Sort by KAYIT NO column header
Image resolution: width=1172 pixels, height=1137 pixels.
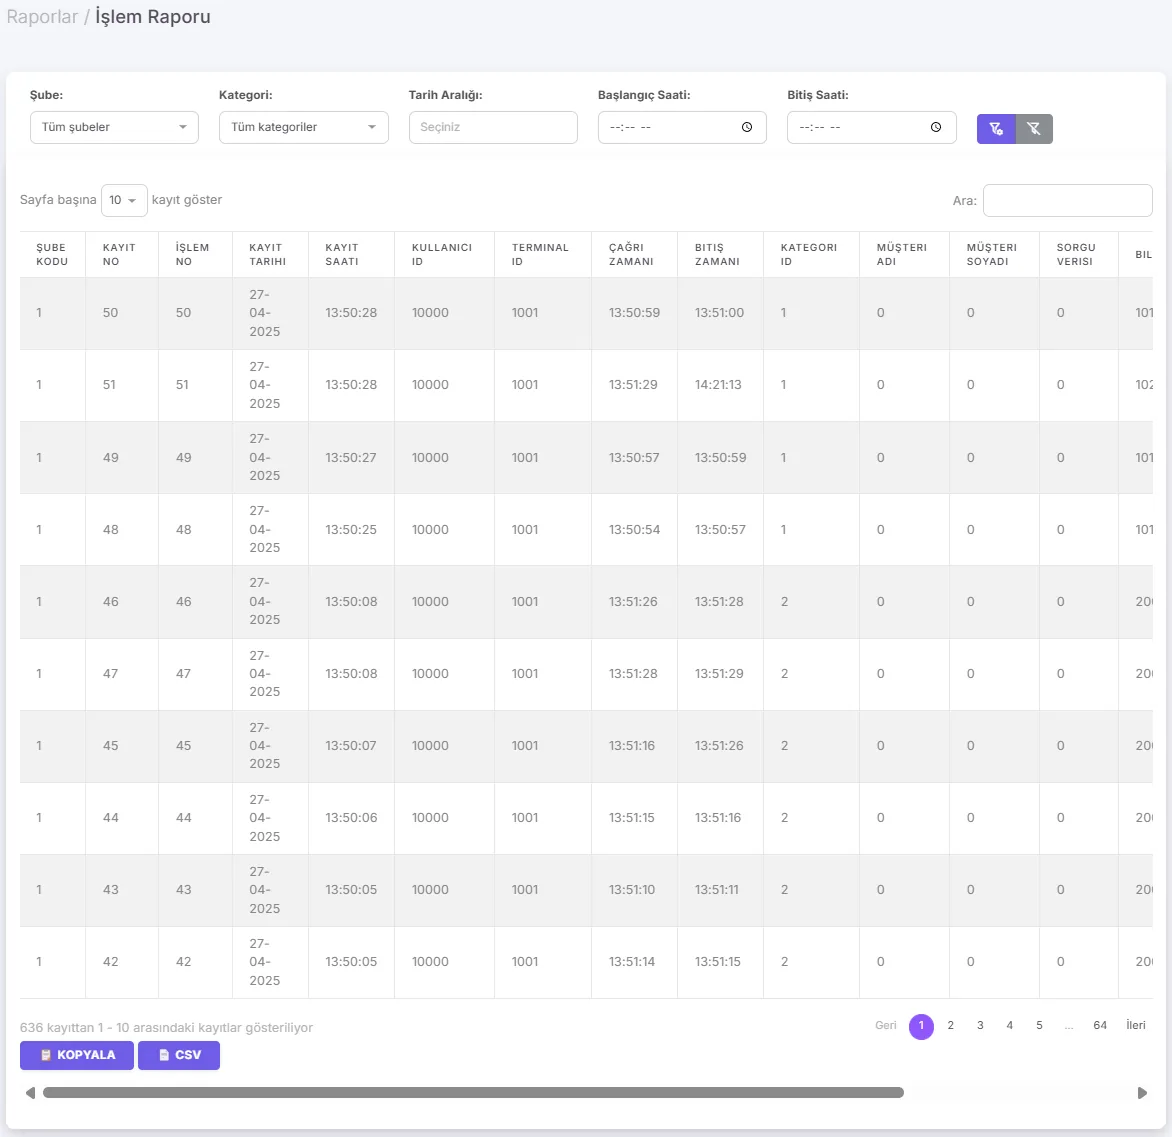pos(122,254)
